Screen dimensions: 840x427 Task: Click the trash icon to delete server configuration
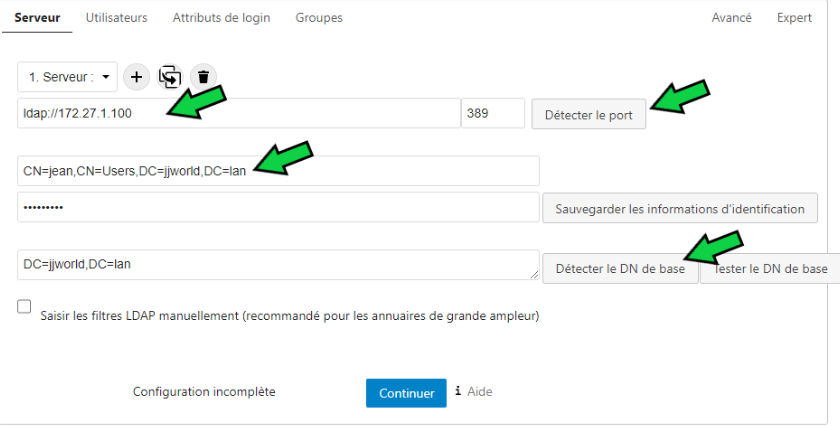point(203,76)
